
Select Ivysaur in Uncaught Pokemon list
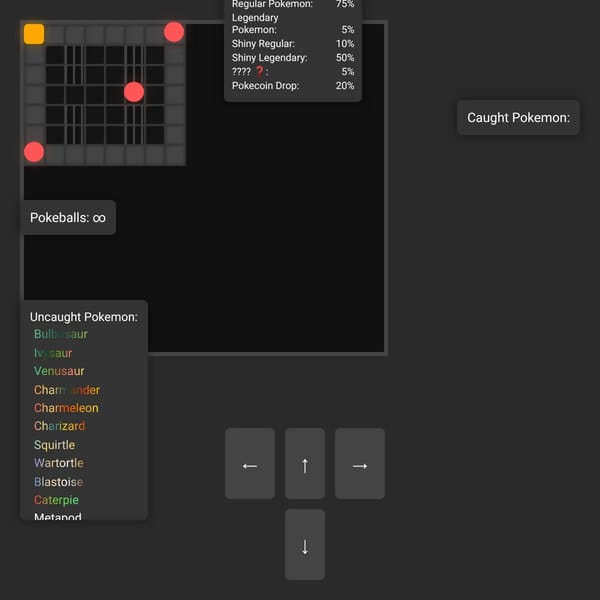(x=53, y=353)
